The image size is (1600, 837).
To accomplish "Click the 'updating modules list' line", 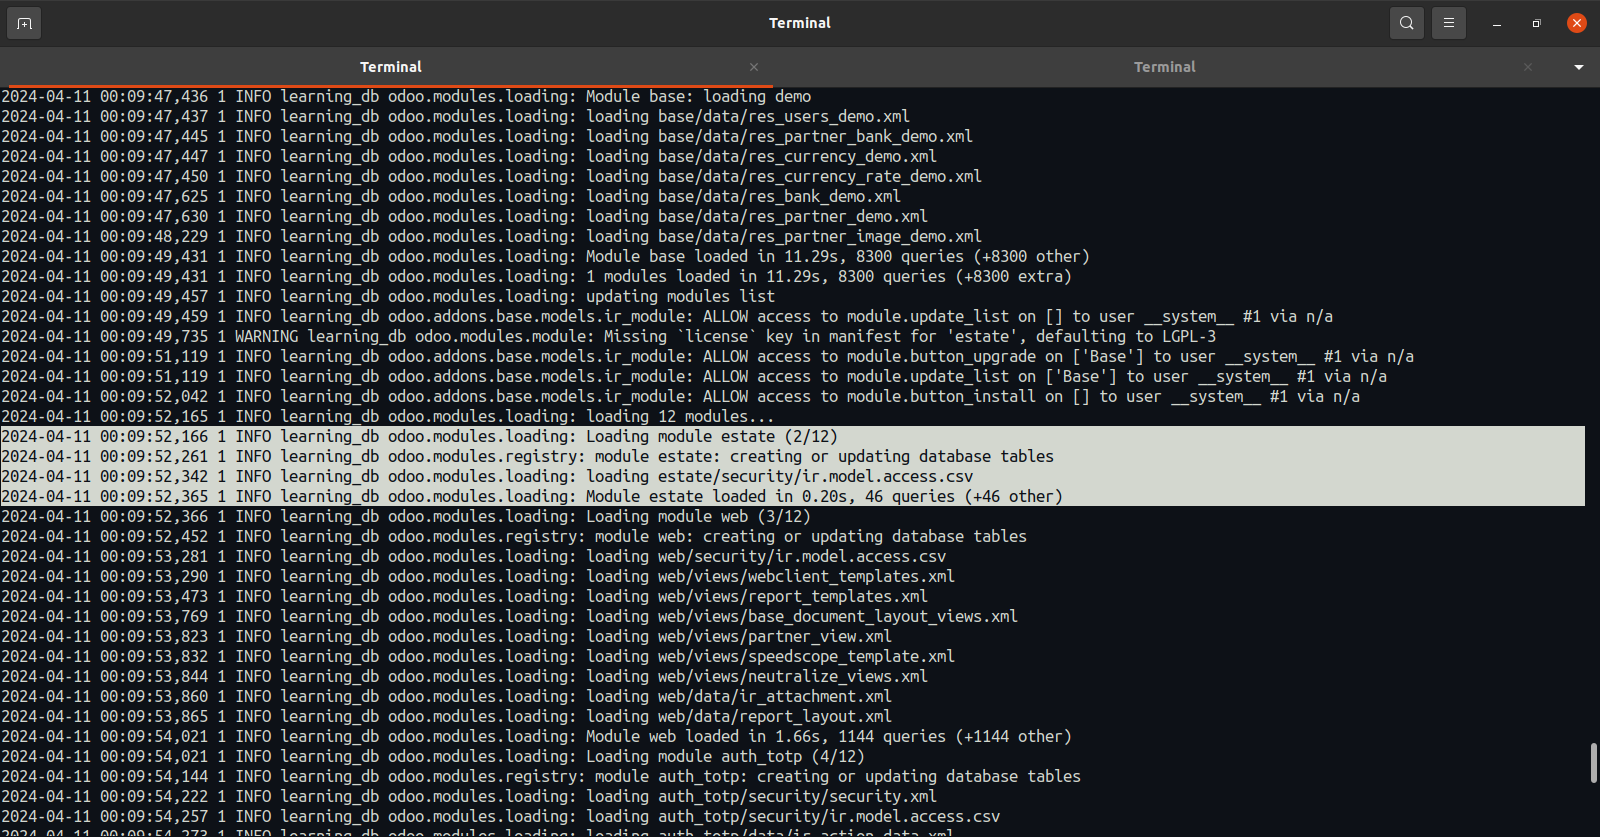I will (388, 297).
